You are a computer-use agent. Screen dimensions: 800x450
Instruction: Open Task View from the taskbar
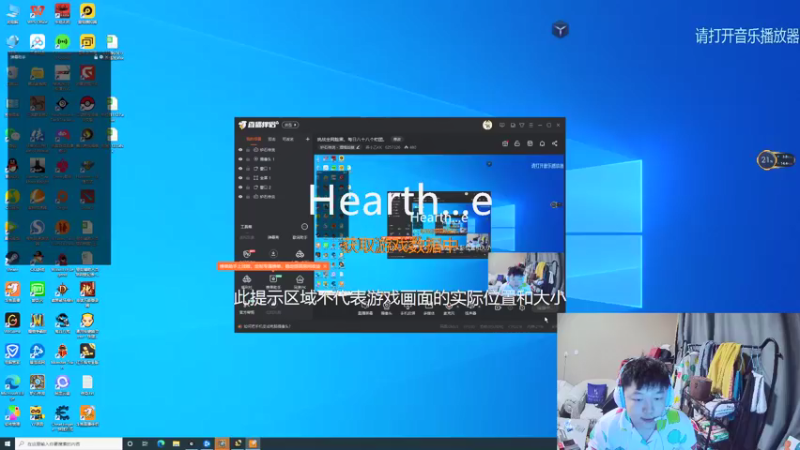[145, 444]
